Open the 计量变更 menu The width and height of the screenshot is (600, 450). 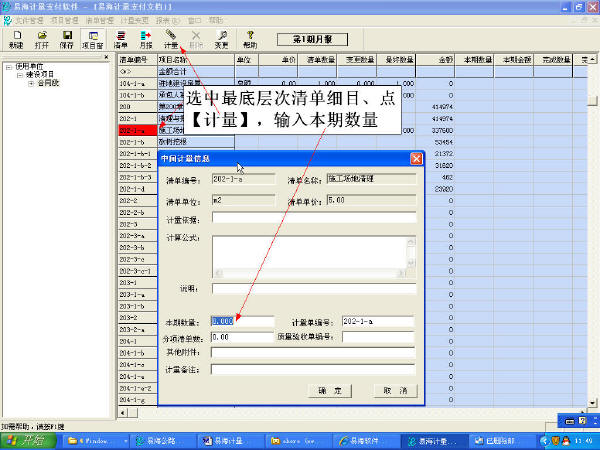point(134,20)
